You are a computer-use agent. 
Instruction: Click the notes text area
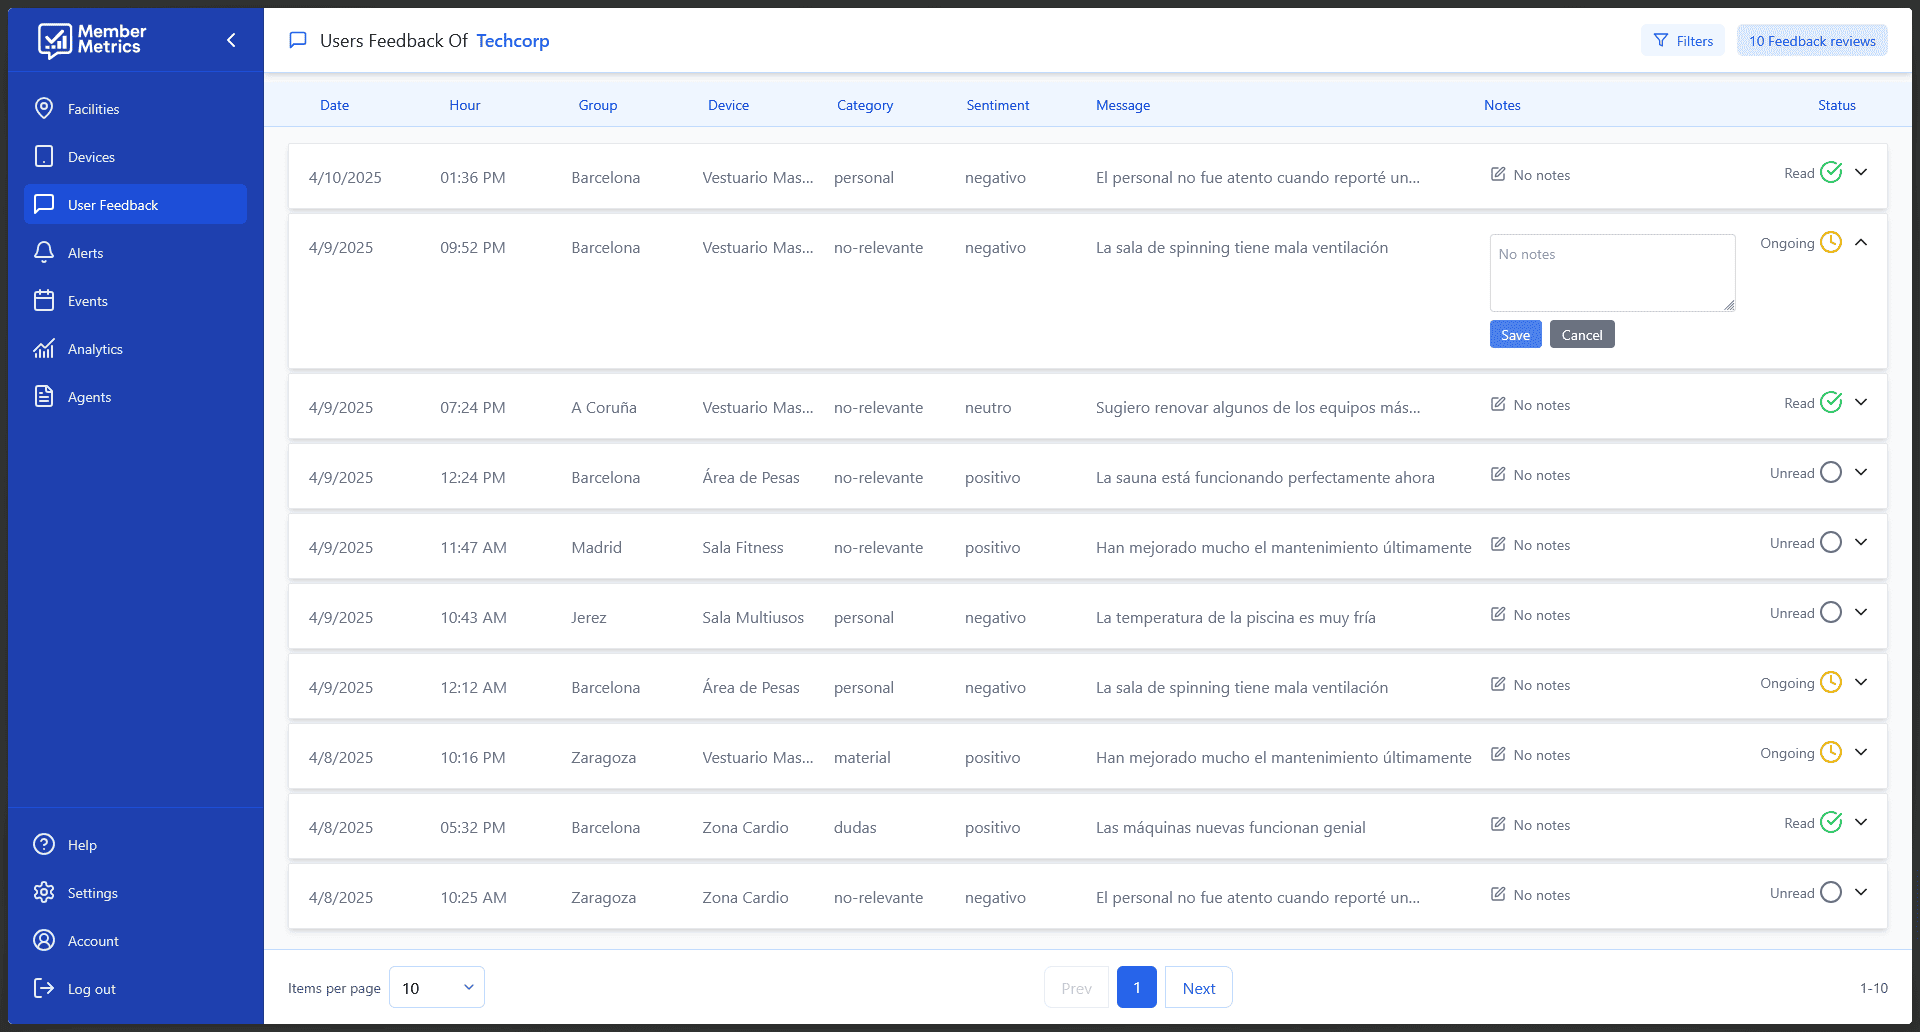click(x=1612, y=273)
